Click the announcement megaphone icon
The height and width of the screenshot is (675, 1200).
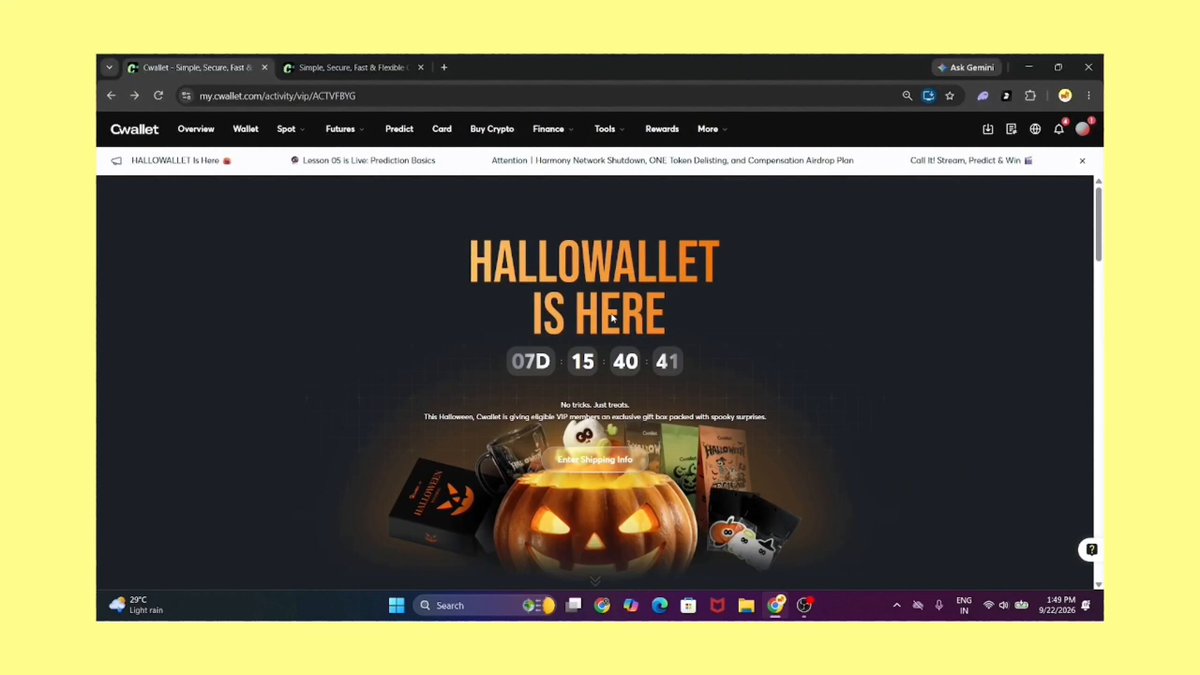tap(117, 160)
